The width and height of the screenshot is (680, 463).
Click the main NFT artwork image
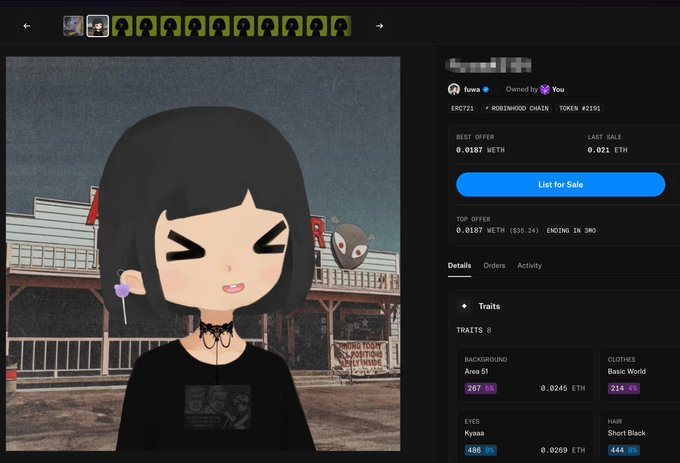[203, 254]
